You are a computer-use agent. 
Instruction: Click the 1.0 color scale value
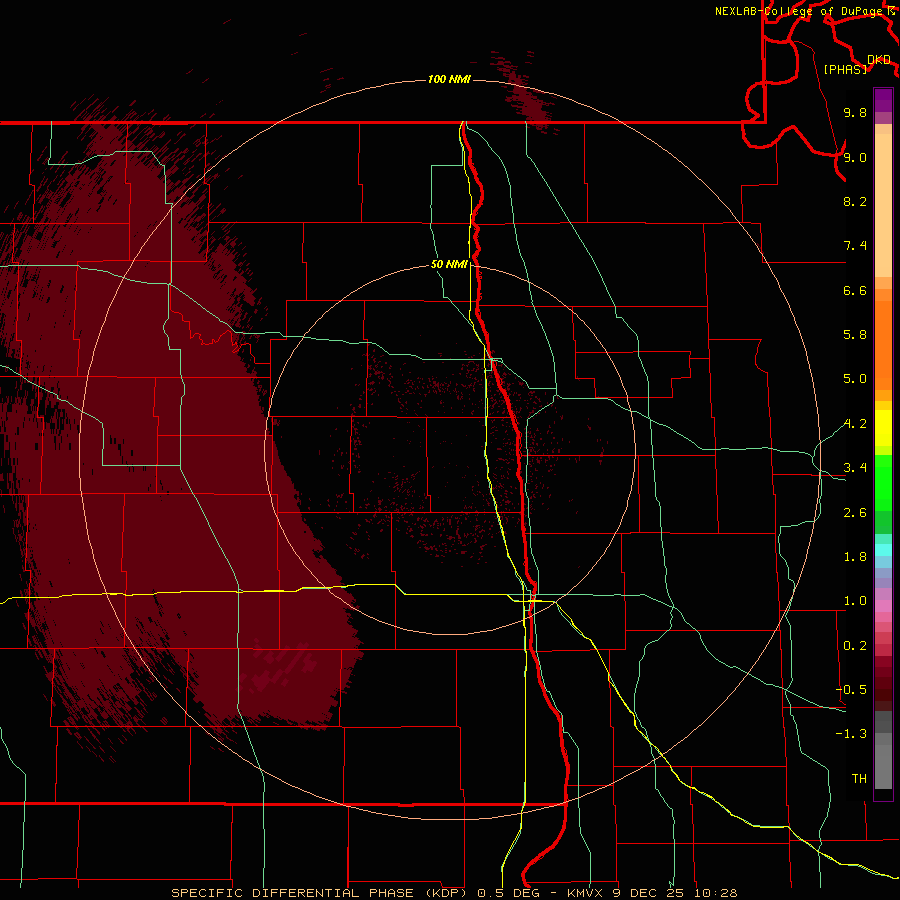(x=855, y=601)
